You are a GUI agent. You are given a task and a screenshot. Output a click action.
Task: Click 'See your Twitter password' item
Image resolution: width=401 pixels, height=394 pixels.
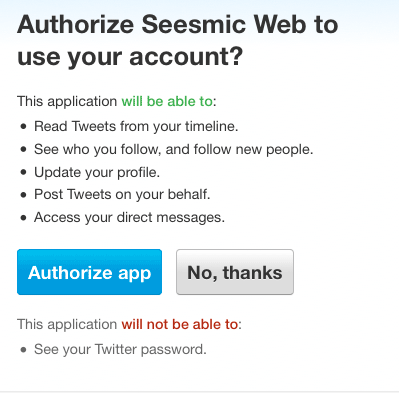[120, 349]
